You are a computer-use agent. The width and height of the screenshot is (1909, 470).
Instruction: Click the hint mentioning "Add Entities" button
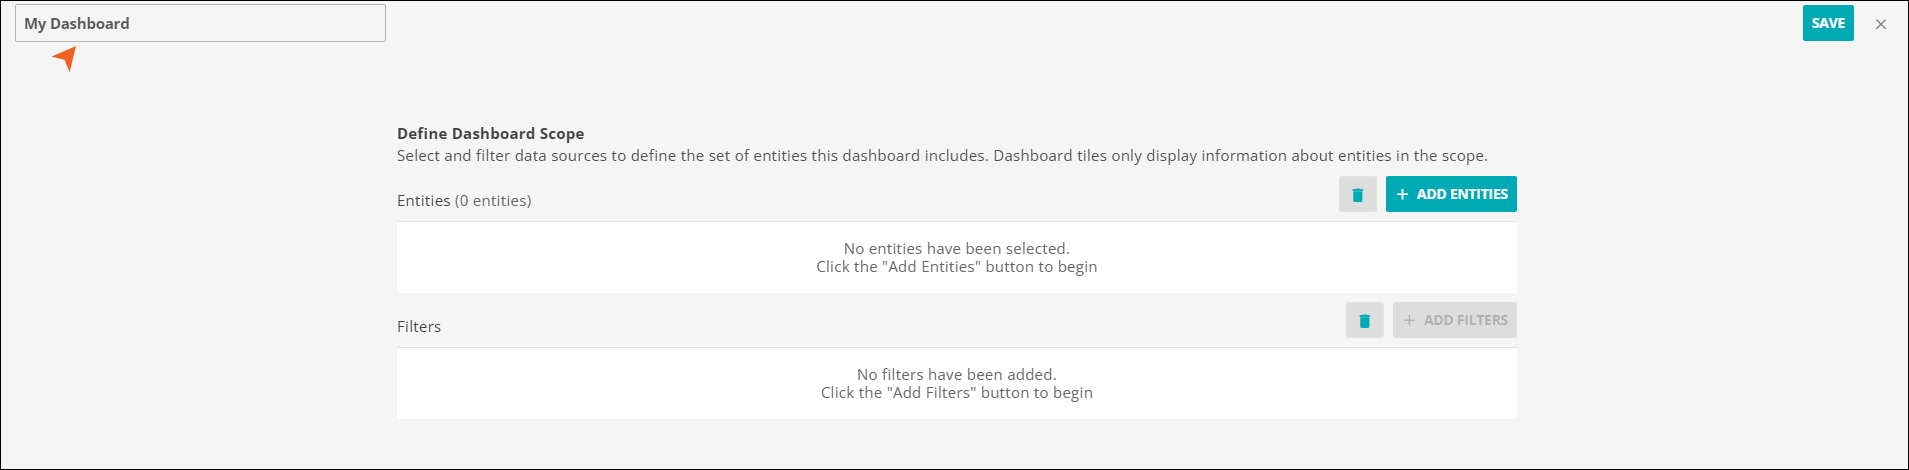956,267
